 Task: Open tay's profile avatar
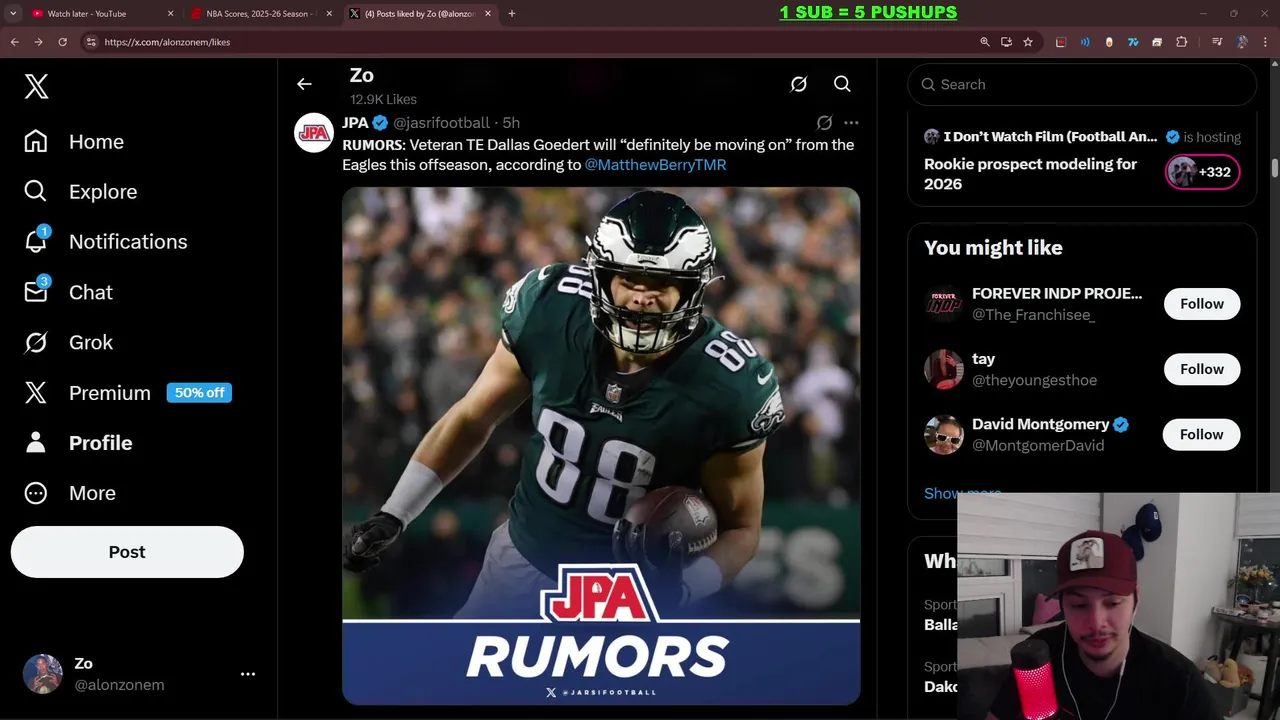[944, 369]
